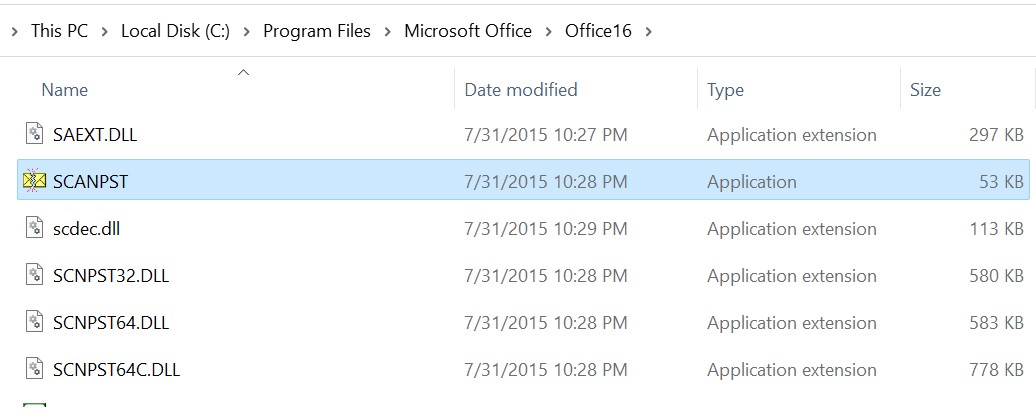Navigate to Local Disk (C:) breadcrumb

pyautogui.click(x=175, y=31)
